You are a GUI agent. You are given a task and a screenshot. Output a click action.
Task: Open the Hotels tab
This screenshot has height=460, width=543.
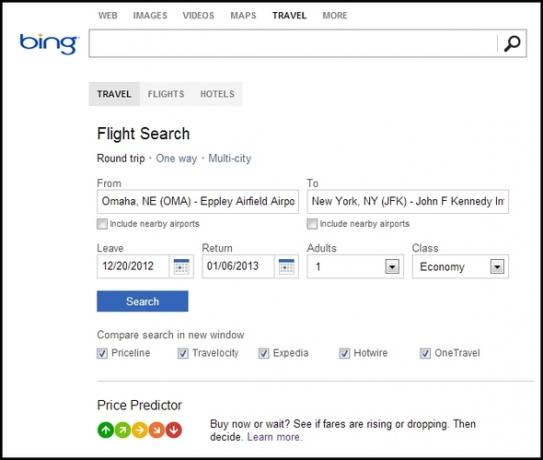point(217,94)
